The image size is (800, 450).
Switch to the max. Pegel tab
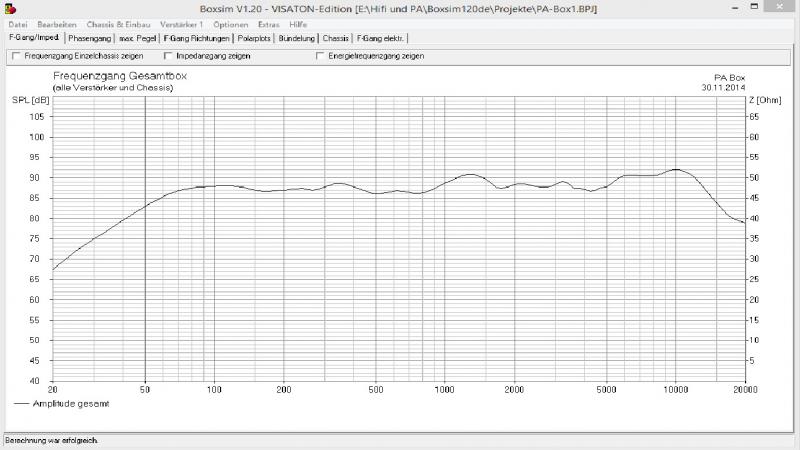pyautogui.click(x=137, y=38)
